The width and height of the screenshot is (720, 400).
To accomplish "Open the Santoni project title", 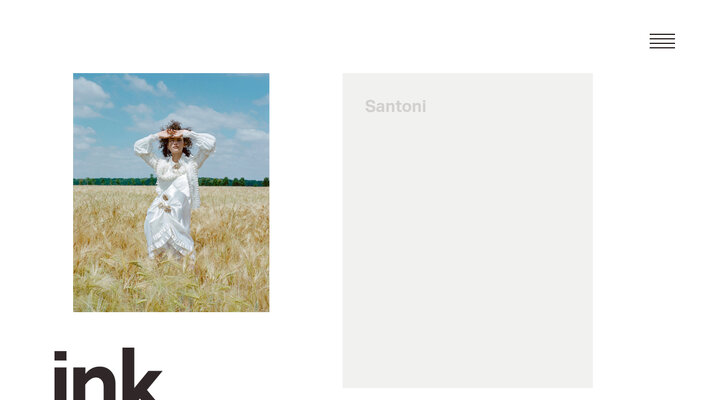I will [395, 106].
